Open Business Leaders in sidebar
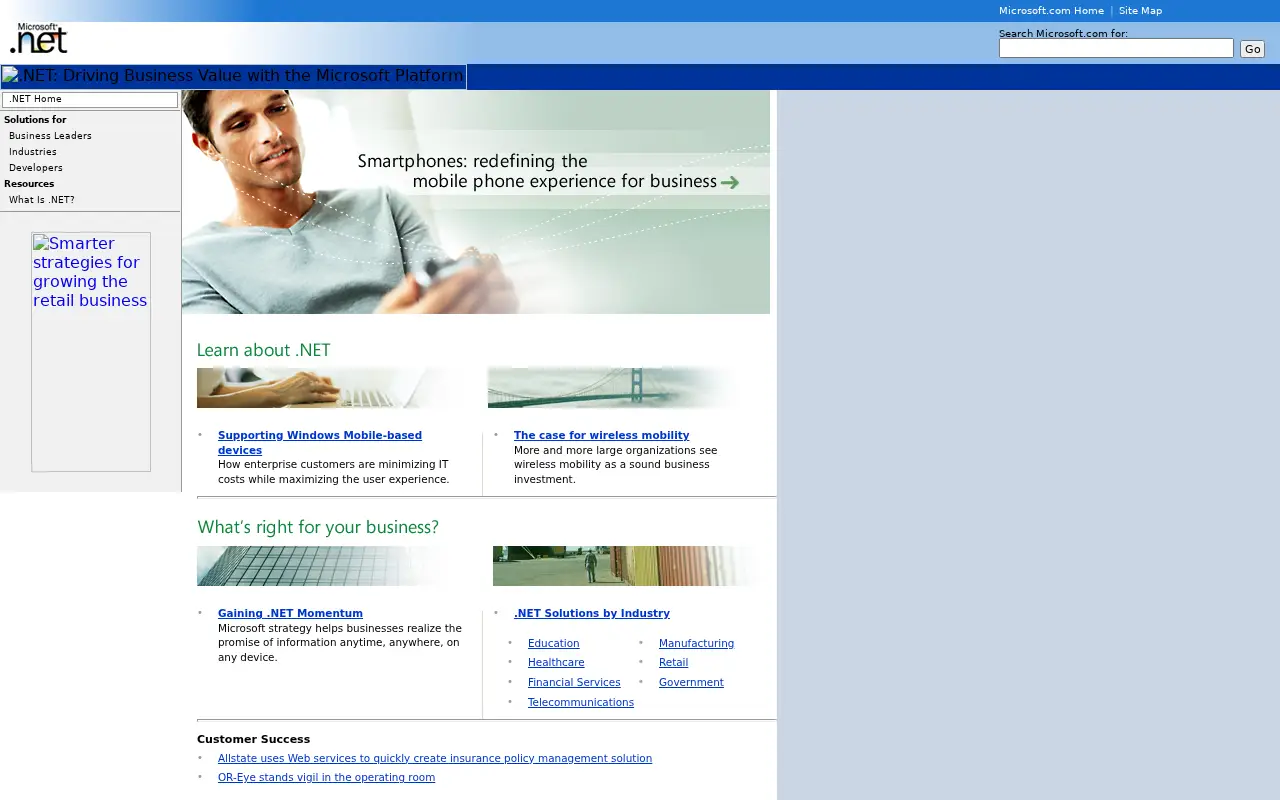The image size is (1280, 800). click(x=50, y=136)
